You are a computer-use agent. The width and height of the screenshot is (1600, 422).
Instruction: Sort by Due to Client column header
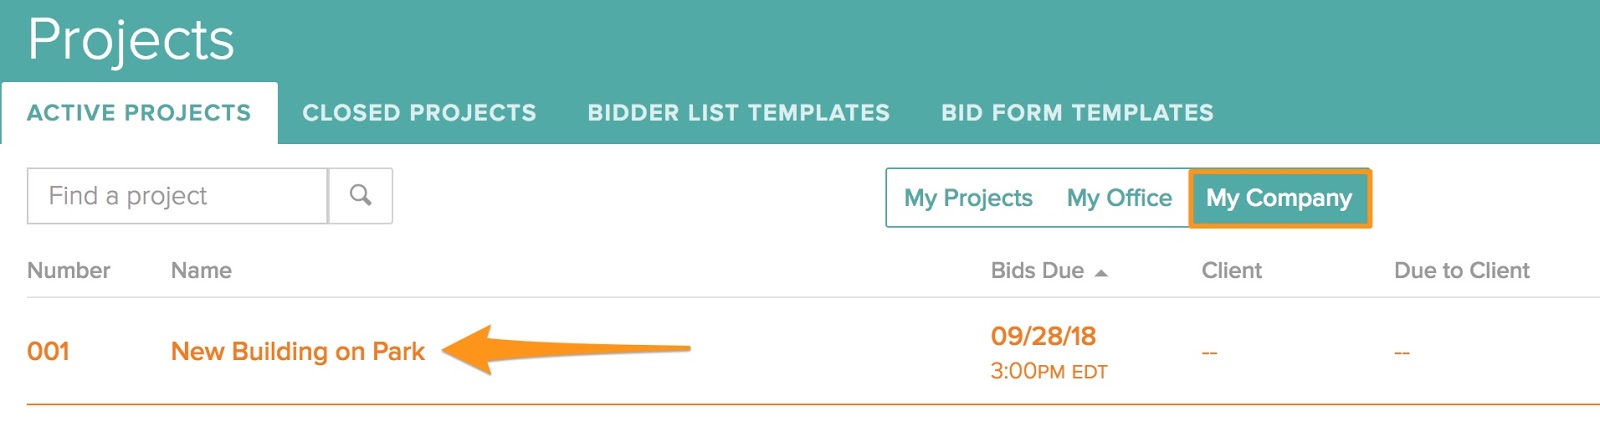(x=1461, y=271)
